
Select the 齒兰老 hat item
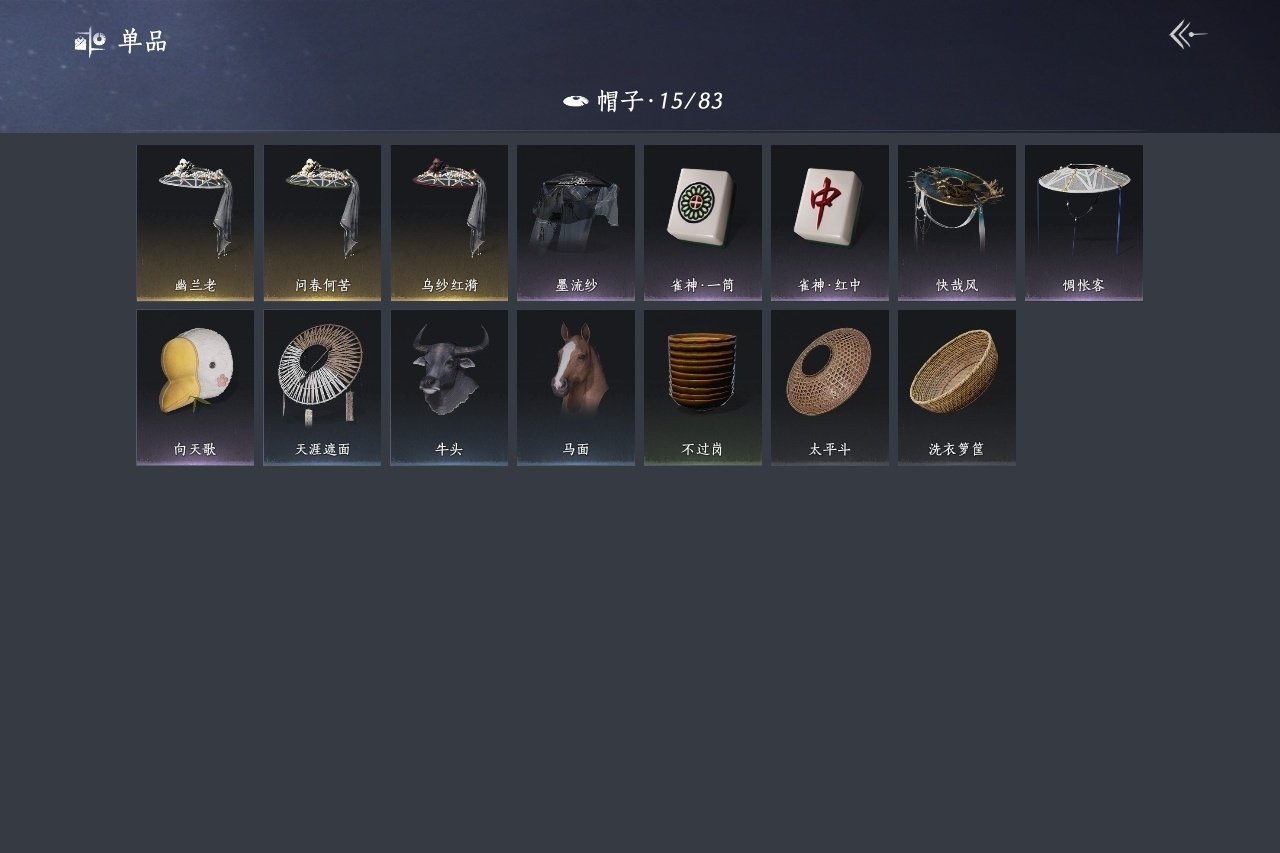pyautogui.click(x=195, y=223)
